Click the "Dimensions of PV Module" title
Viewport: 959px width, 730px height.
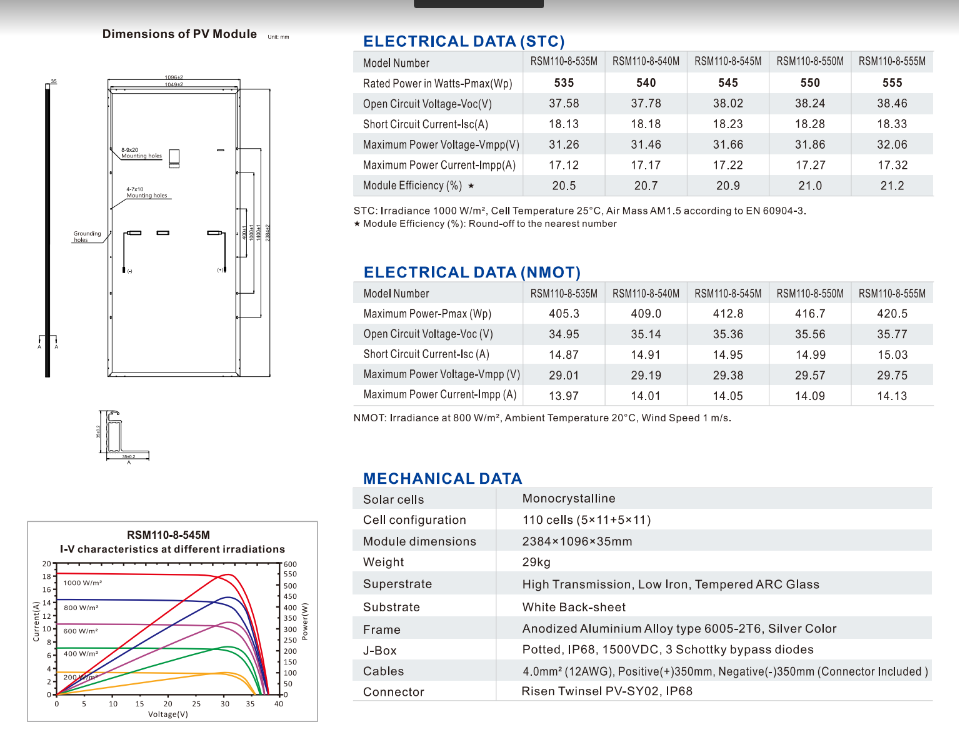tap(179, 34)
